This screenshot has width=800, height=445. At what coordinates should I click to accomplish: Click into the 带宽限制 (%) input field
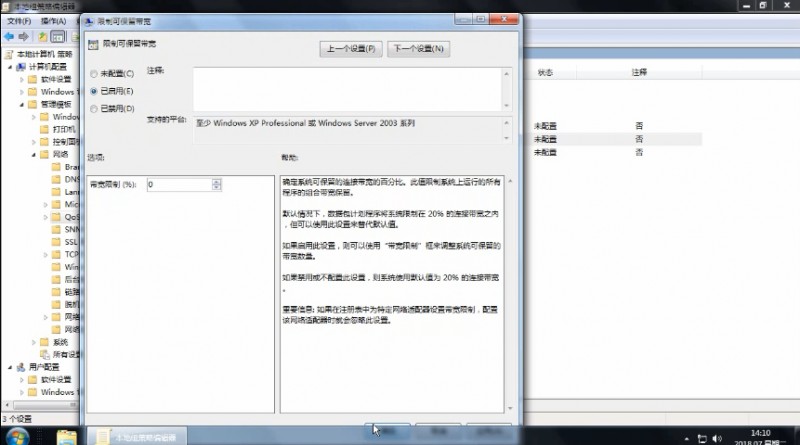click(x=180, y=185)
